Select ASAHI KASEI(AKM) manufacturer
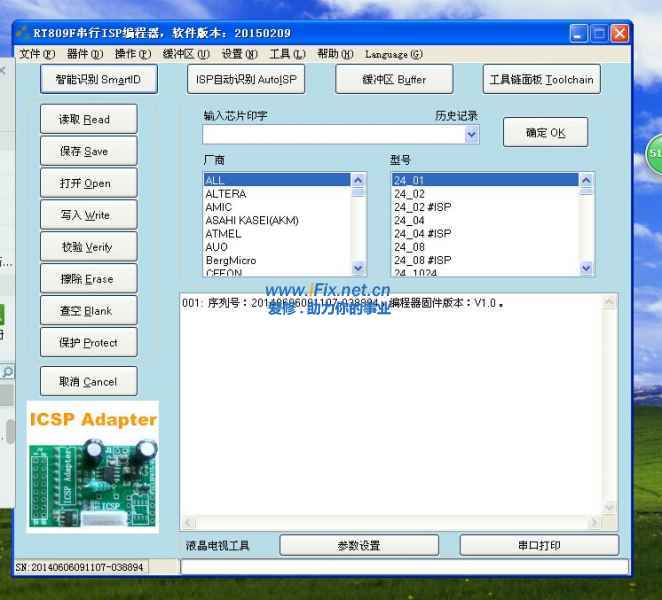662x600 pixels. (x=277, y=220)
